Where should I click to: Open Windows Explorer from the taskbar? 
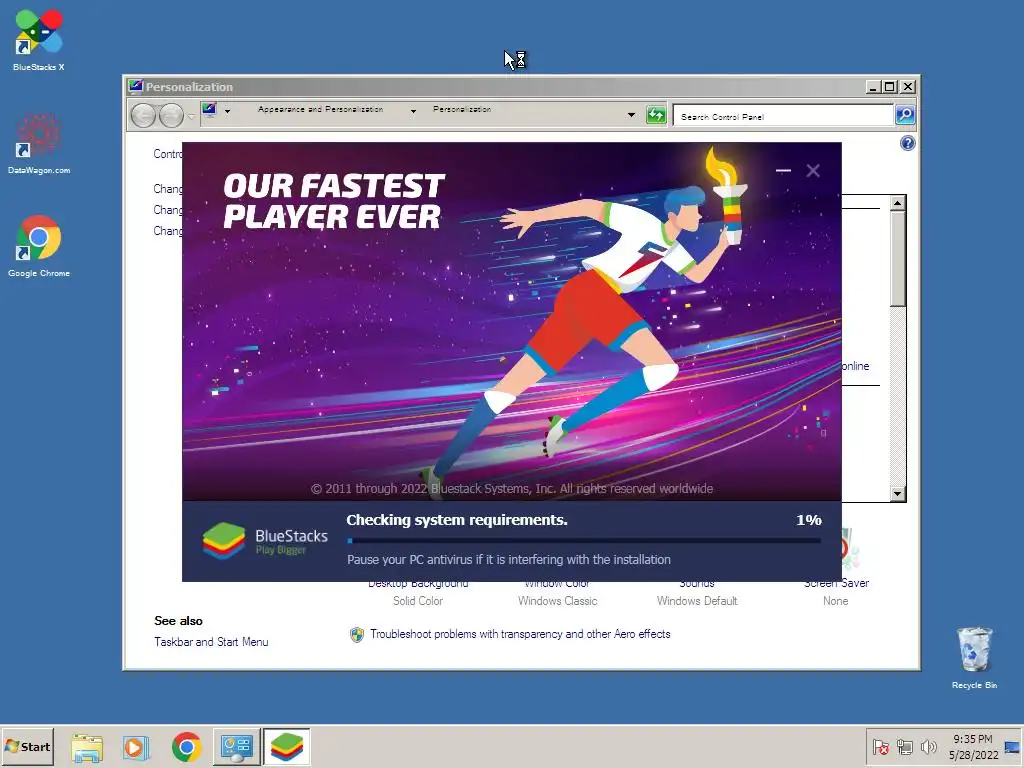[x=87, y=747]
